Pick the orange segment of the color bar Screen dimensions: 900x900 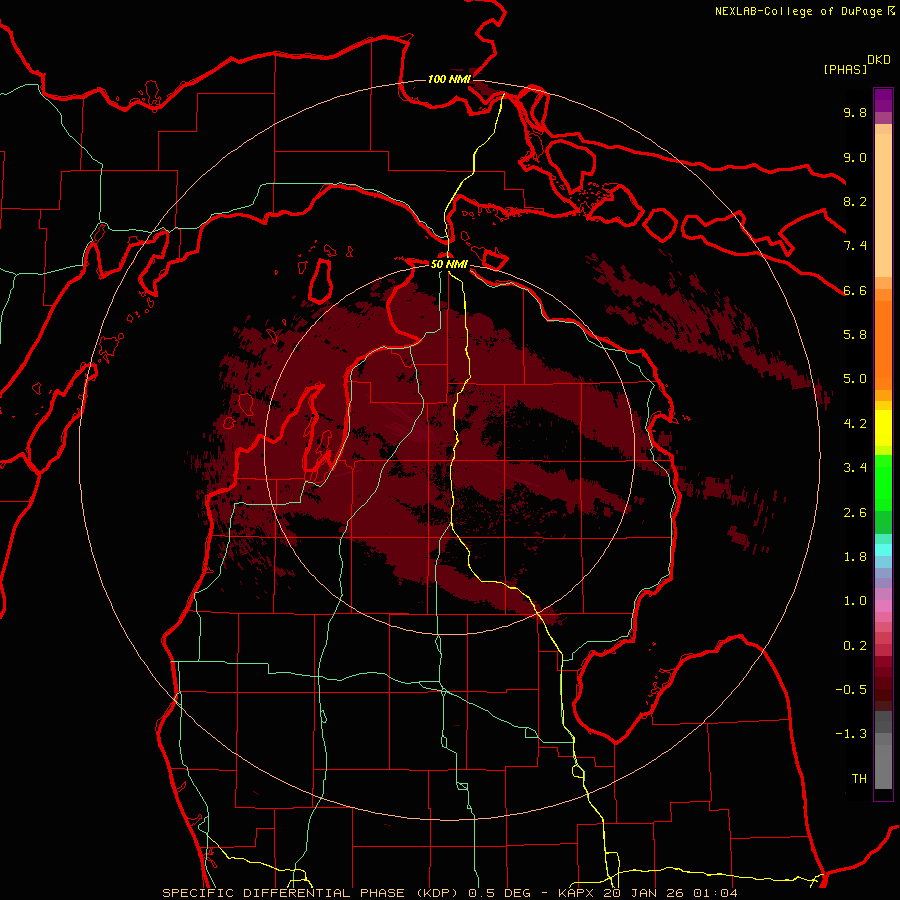pos(883,344)
